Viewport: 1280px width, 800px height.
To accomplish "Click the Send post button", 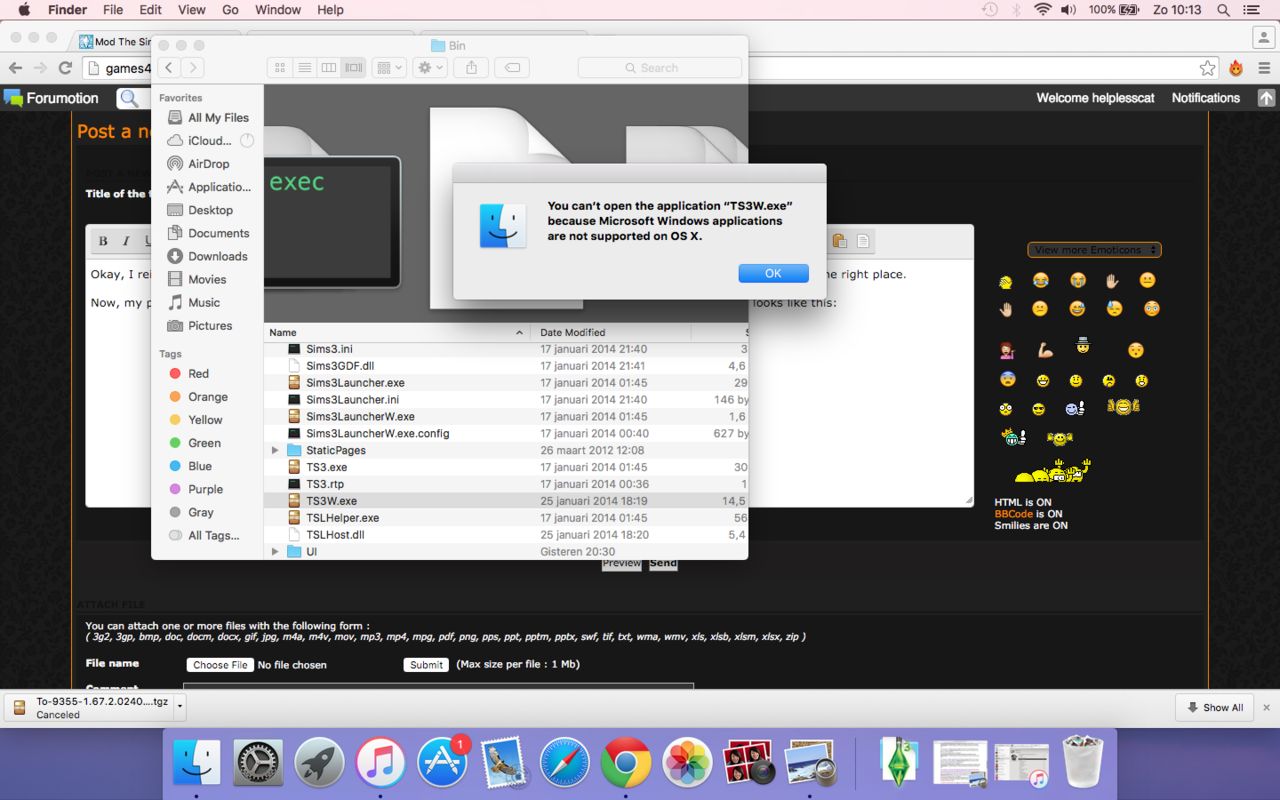I will (663, 563).
